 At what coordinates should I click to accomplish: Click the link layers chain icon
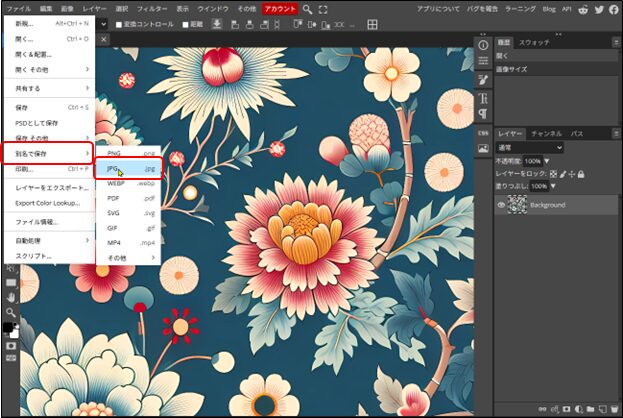[542, 409]
